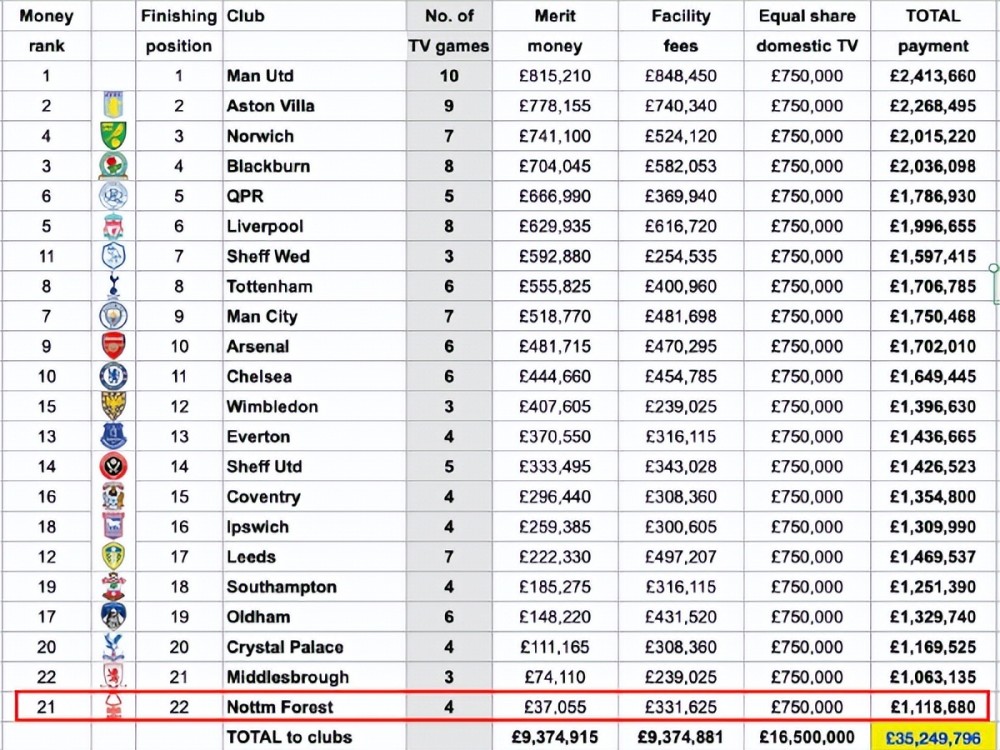Select the Sheff Utd crest icon
This screenshot has width=1000, height=750.
[113, 467]
